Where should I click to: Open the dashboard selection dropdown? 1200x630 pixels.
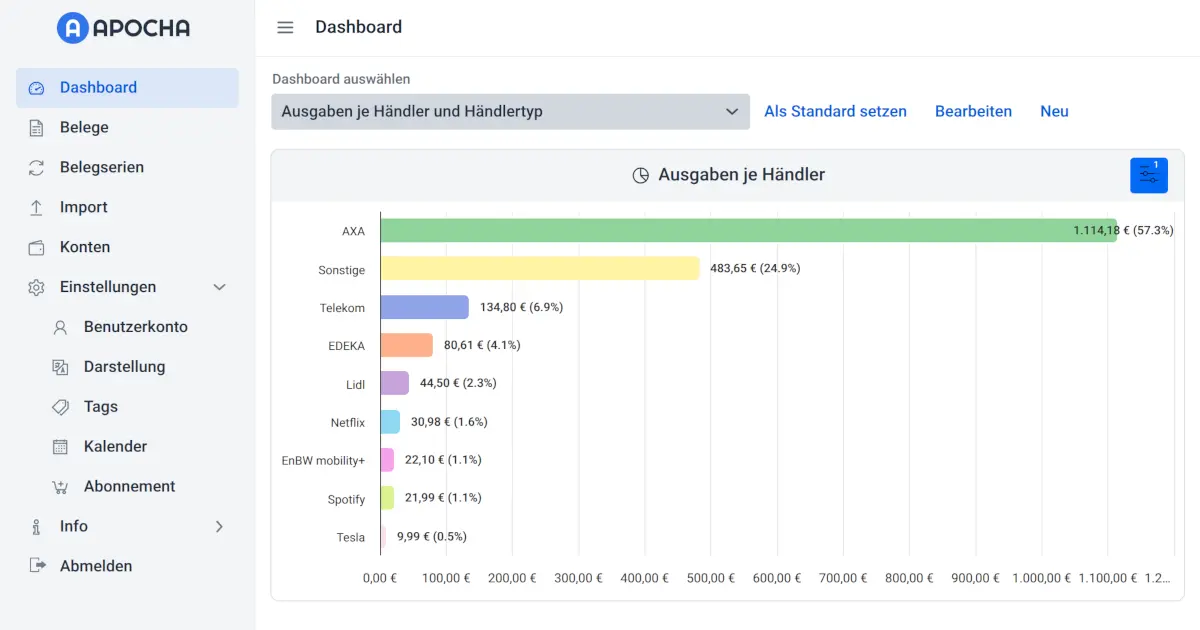510,112
